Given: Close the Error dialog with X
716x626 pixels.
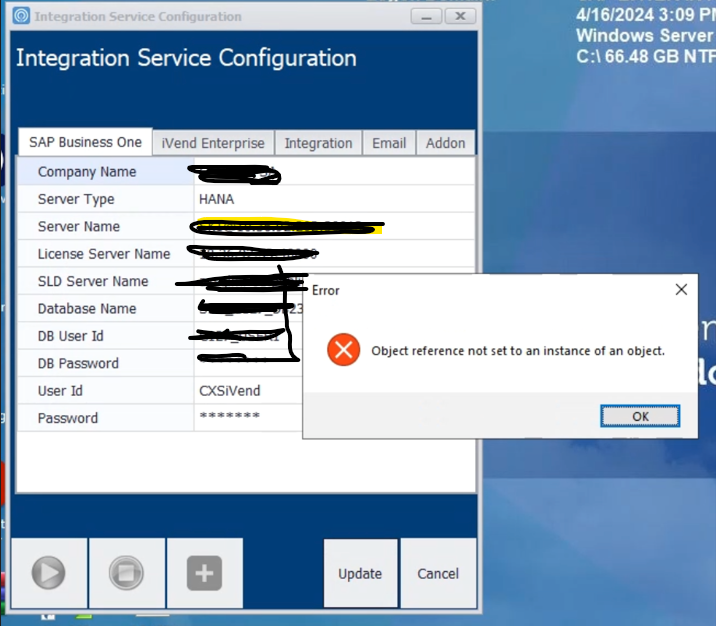Looking at the screenshot, I should [x=681, y=289].
